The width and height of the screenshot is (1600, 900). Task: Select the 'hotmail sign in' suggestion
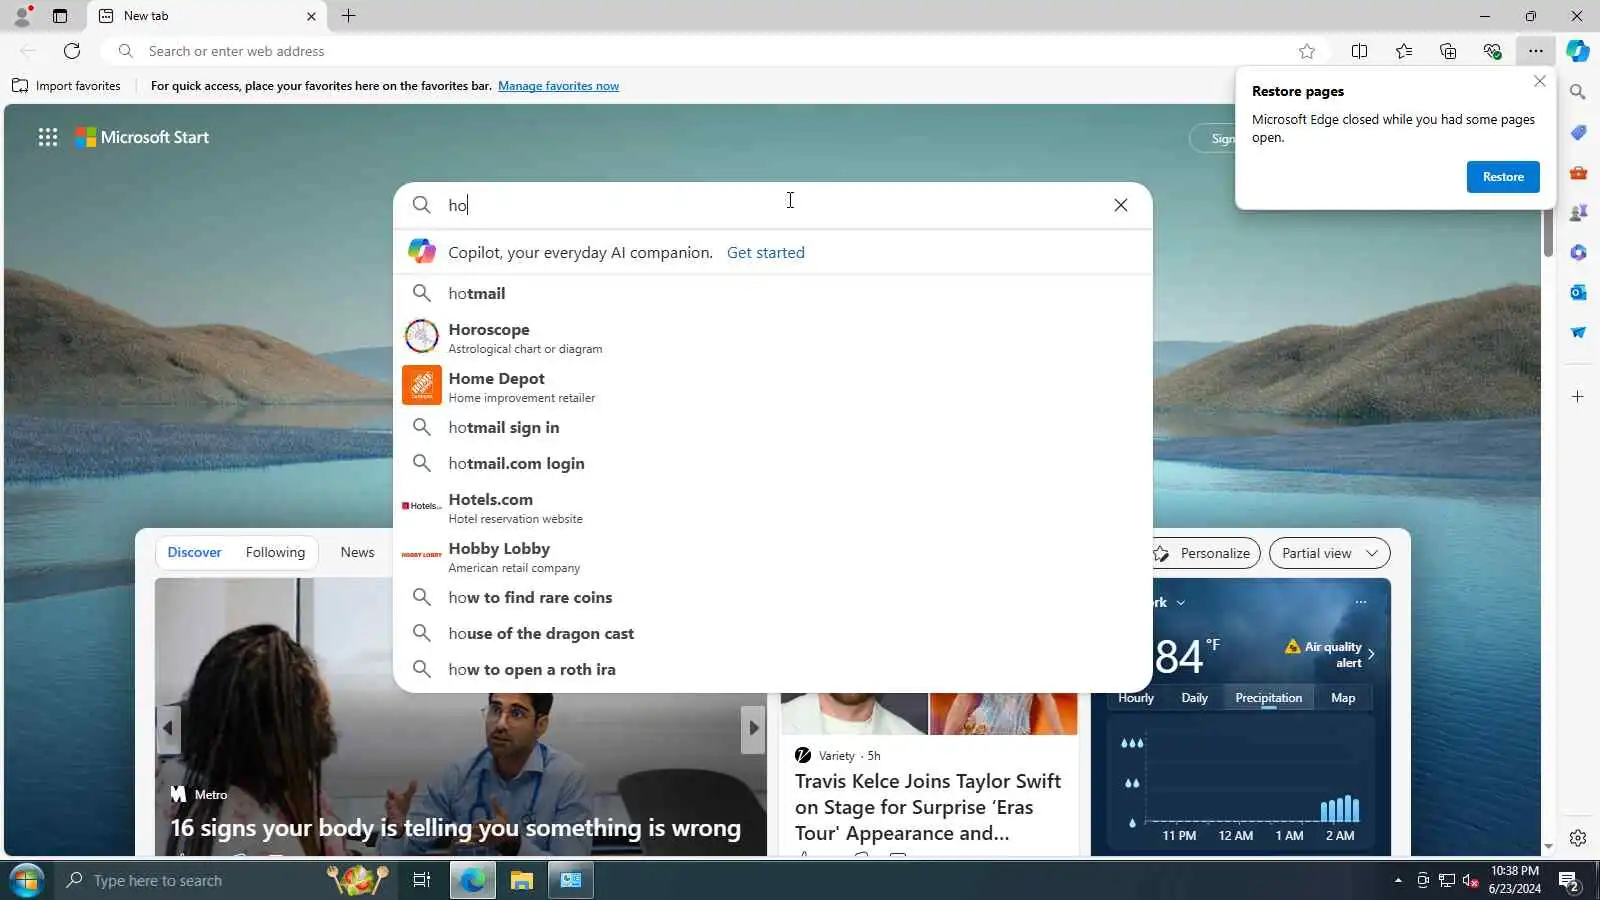(773, 427)
